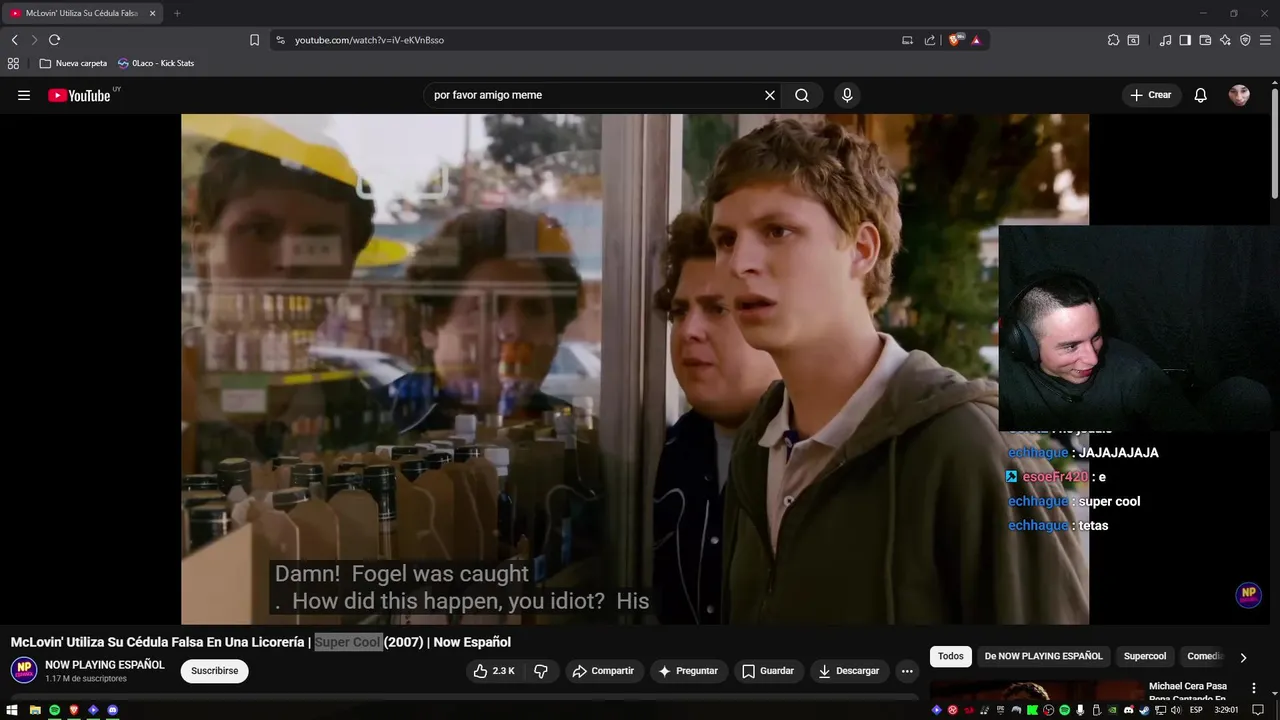Open the Windows Start menu
Image resolution: width=1280 pixels, height=720 pixels.
13,710
